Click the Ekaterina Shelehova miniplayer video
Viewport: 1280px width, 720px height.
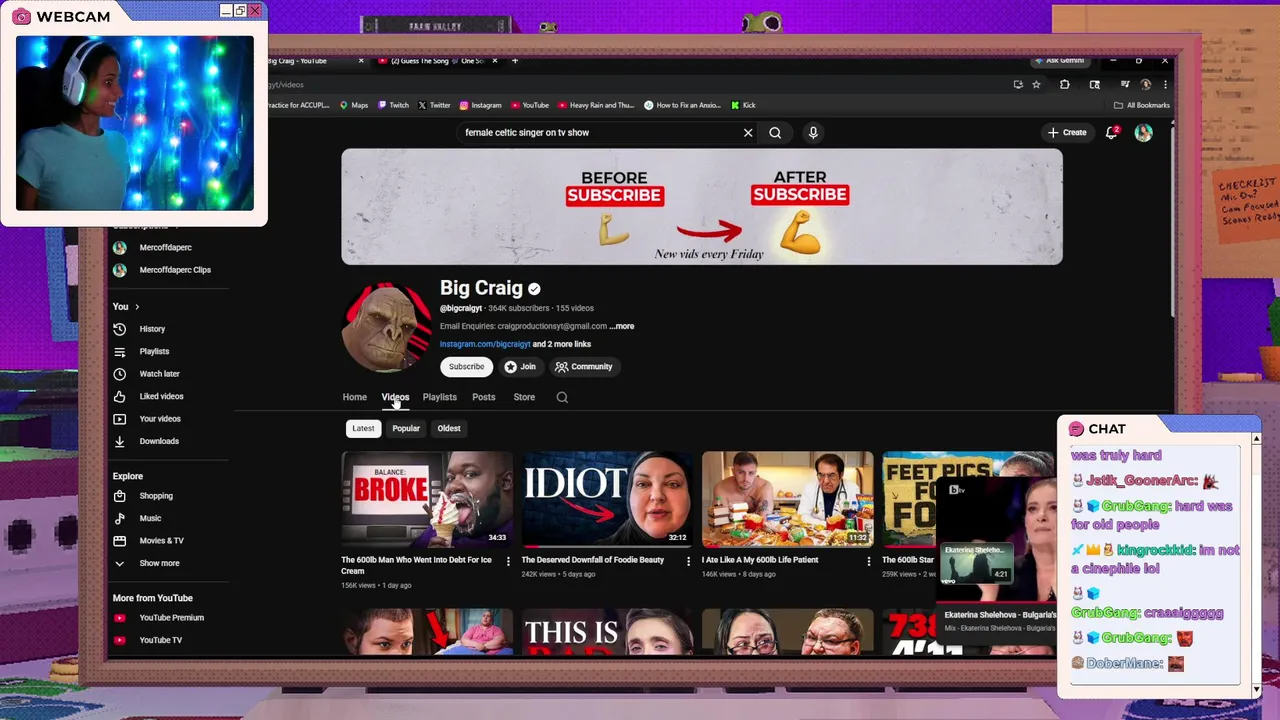point(995,541)
